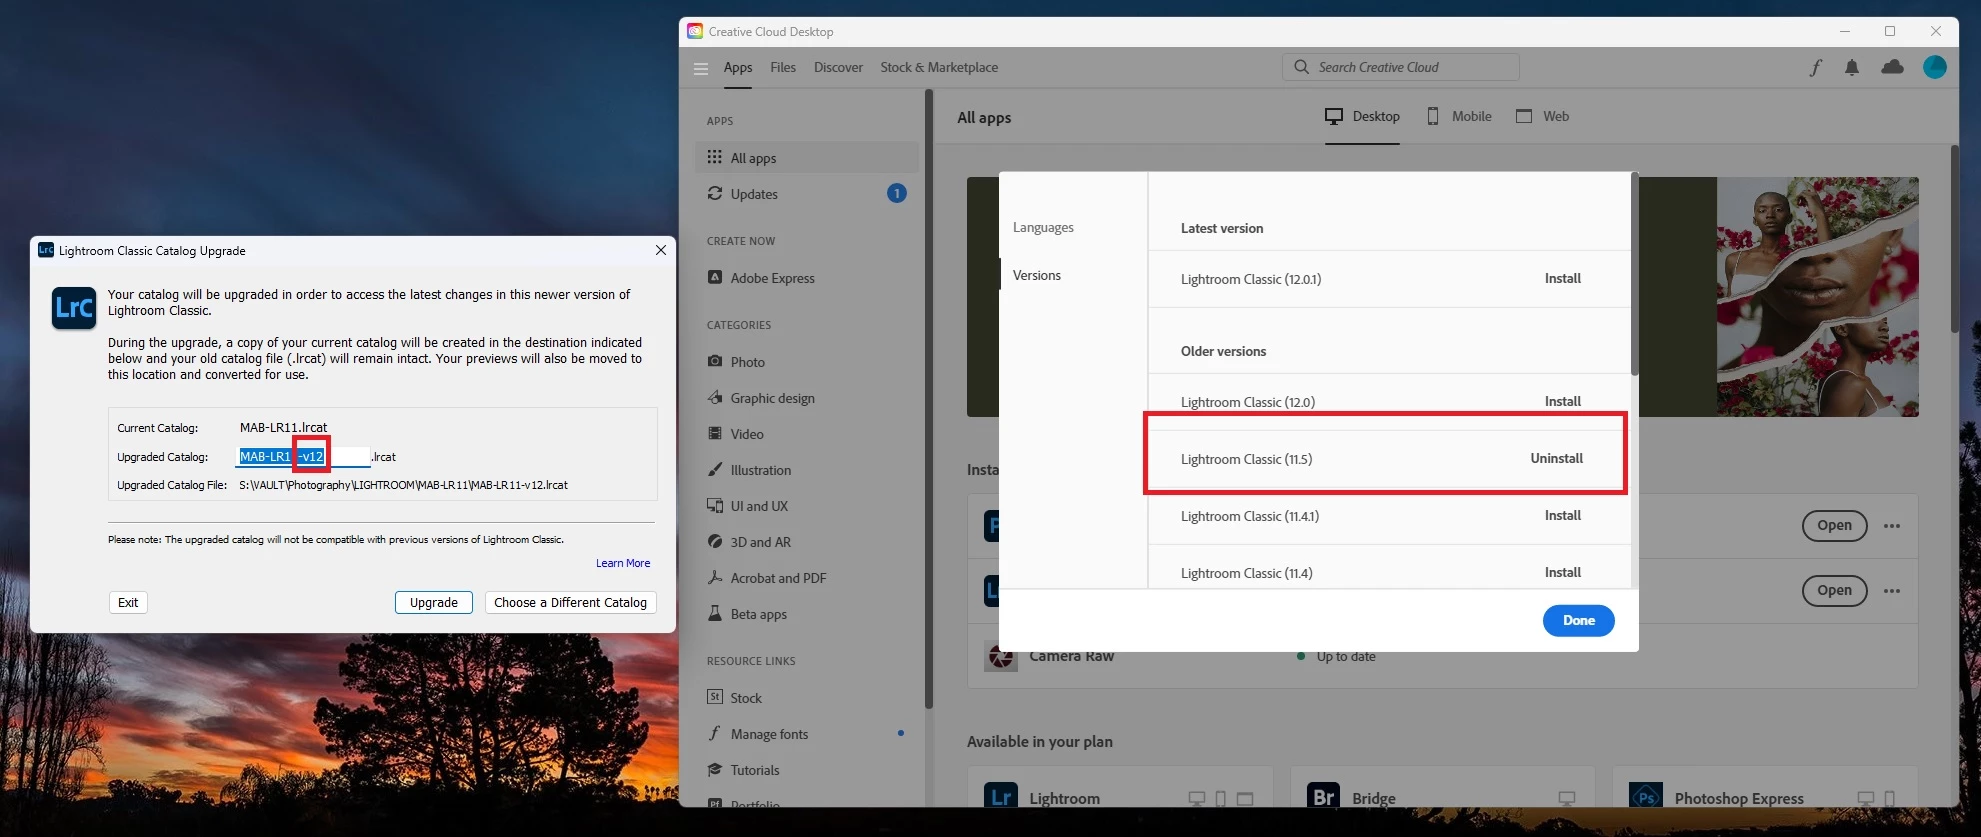This screenshot has height=837, width=1981.
Task: Click the Lightroom app icon in plan list
Action: point(1001,795)
